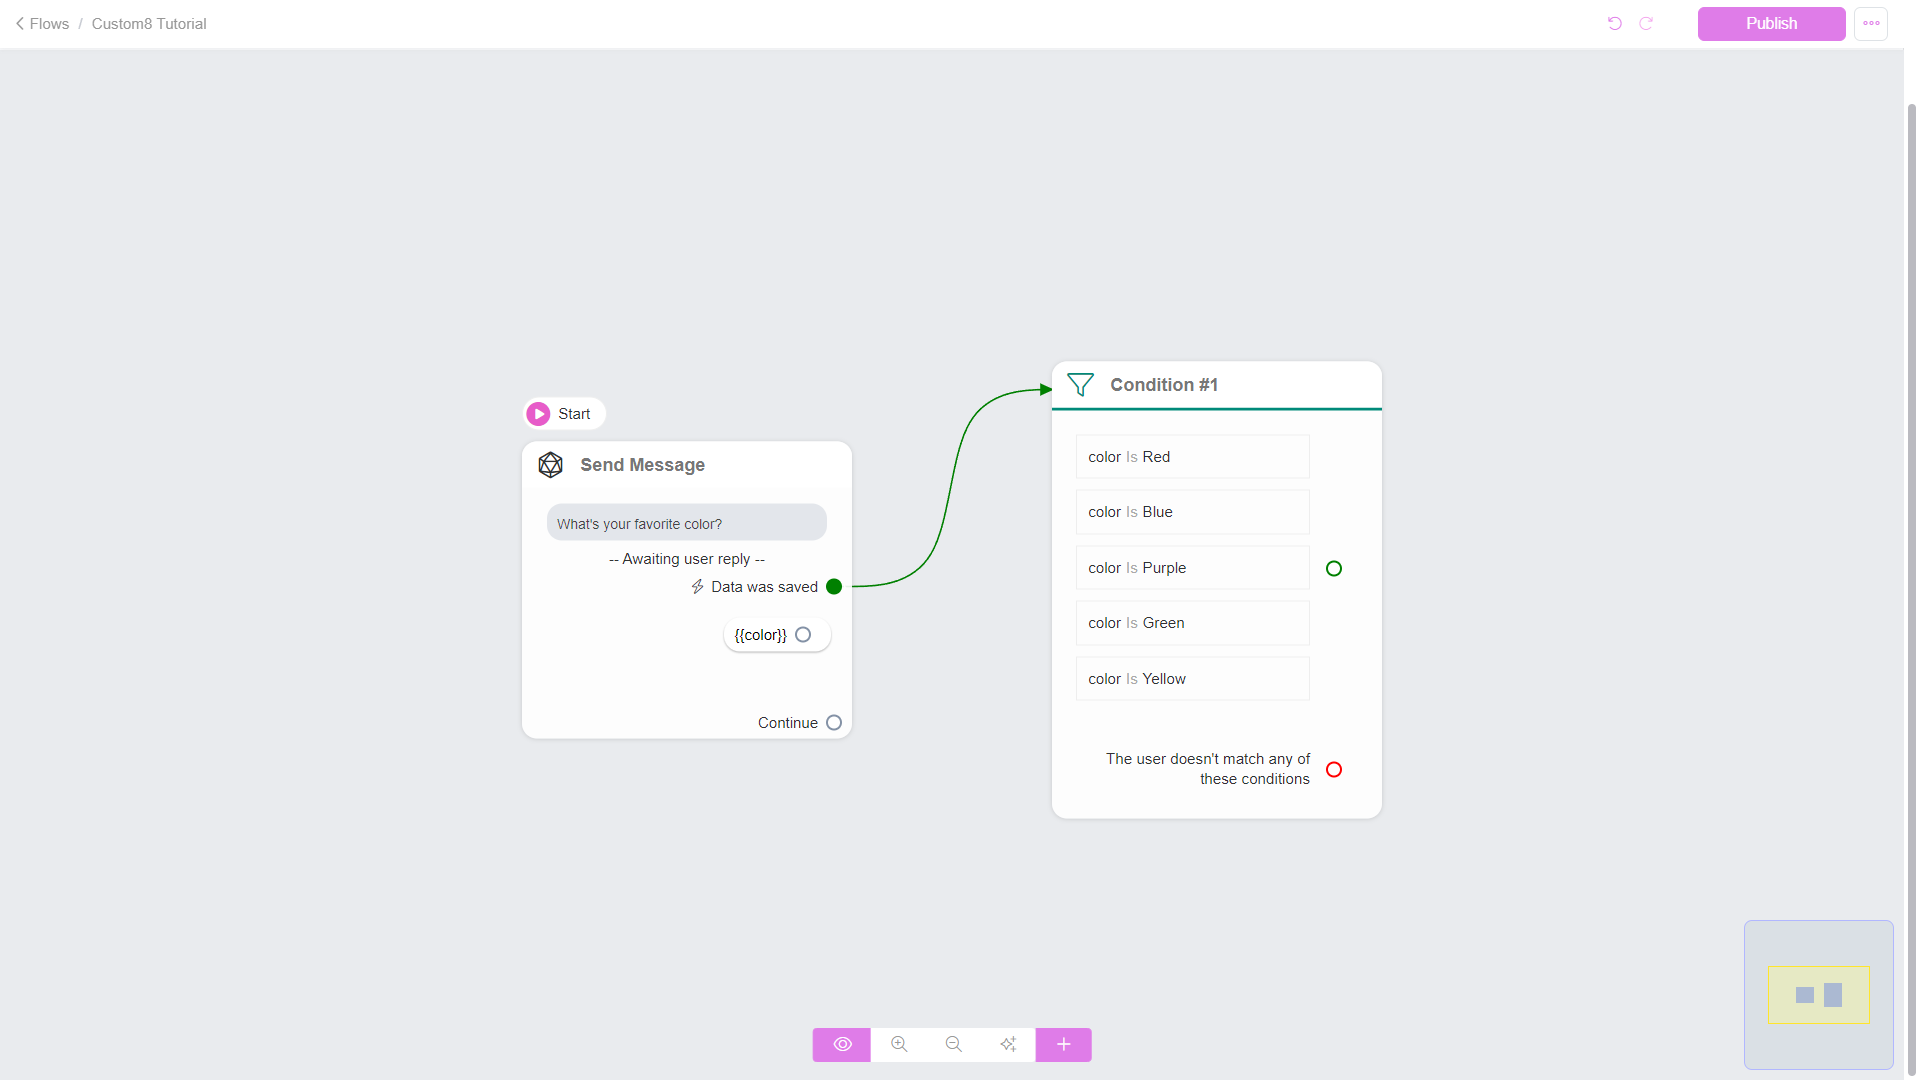Click the Publish button

point(1771,23)
